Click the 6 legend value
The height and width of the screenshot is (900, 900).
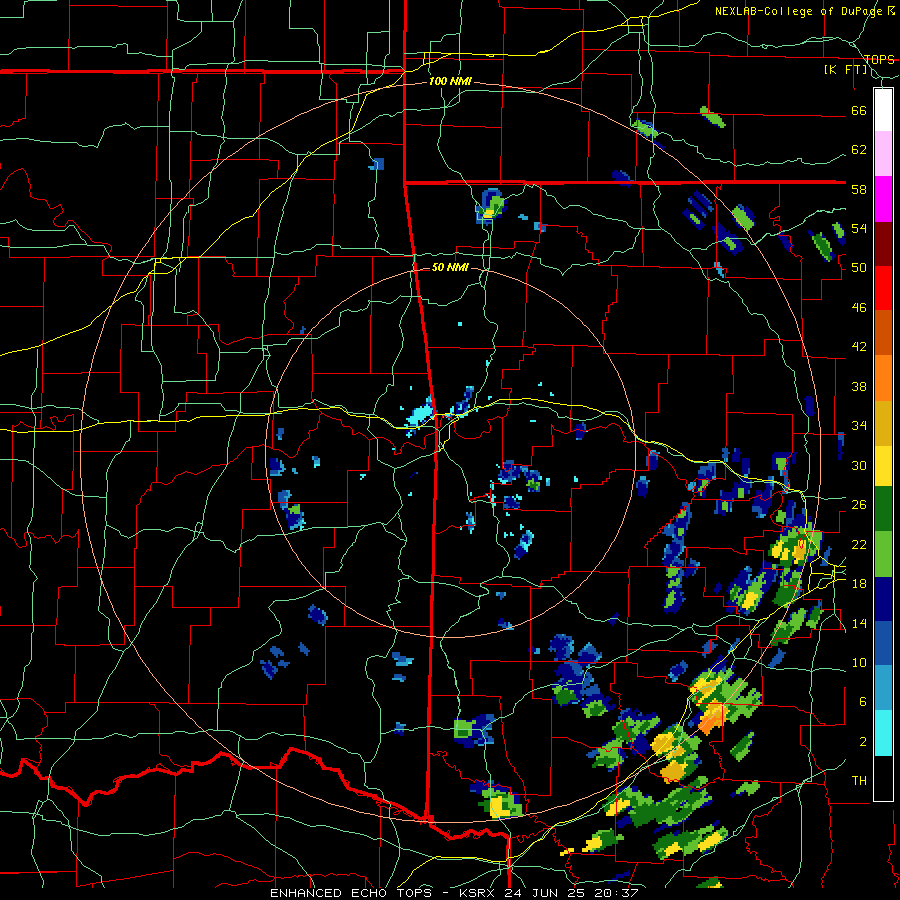point(862,701)
